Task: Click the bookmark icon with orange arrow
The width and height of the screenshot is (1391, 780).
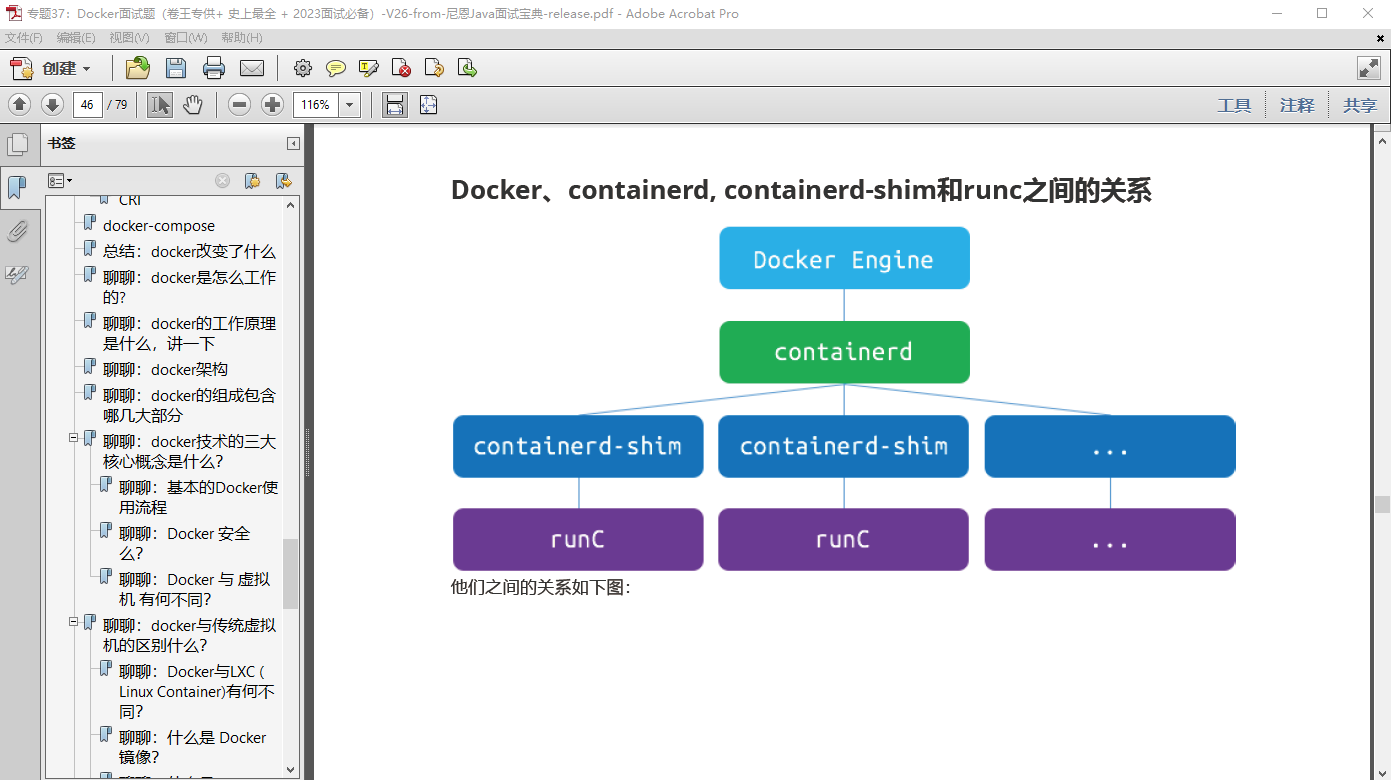Action: pos(283,181)
